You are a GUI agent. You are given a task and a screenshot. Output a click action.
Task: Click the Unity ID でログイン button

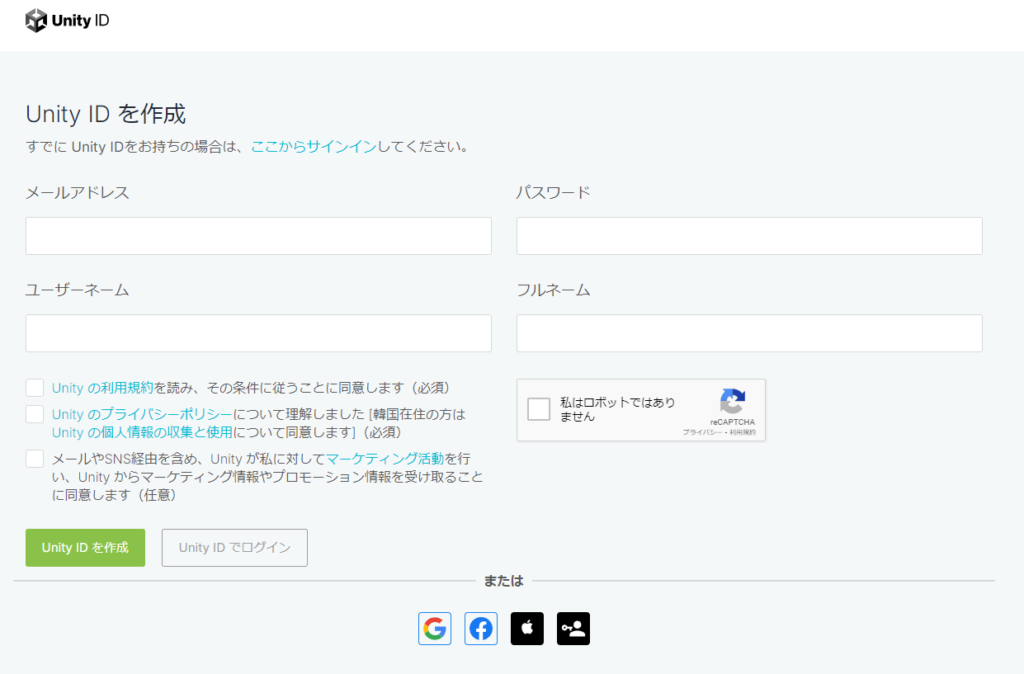(x=234, y=547)
